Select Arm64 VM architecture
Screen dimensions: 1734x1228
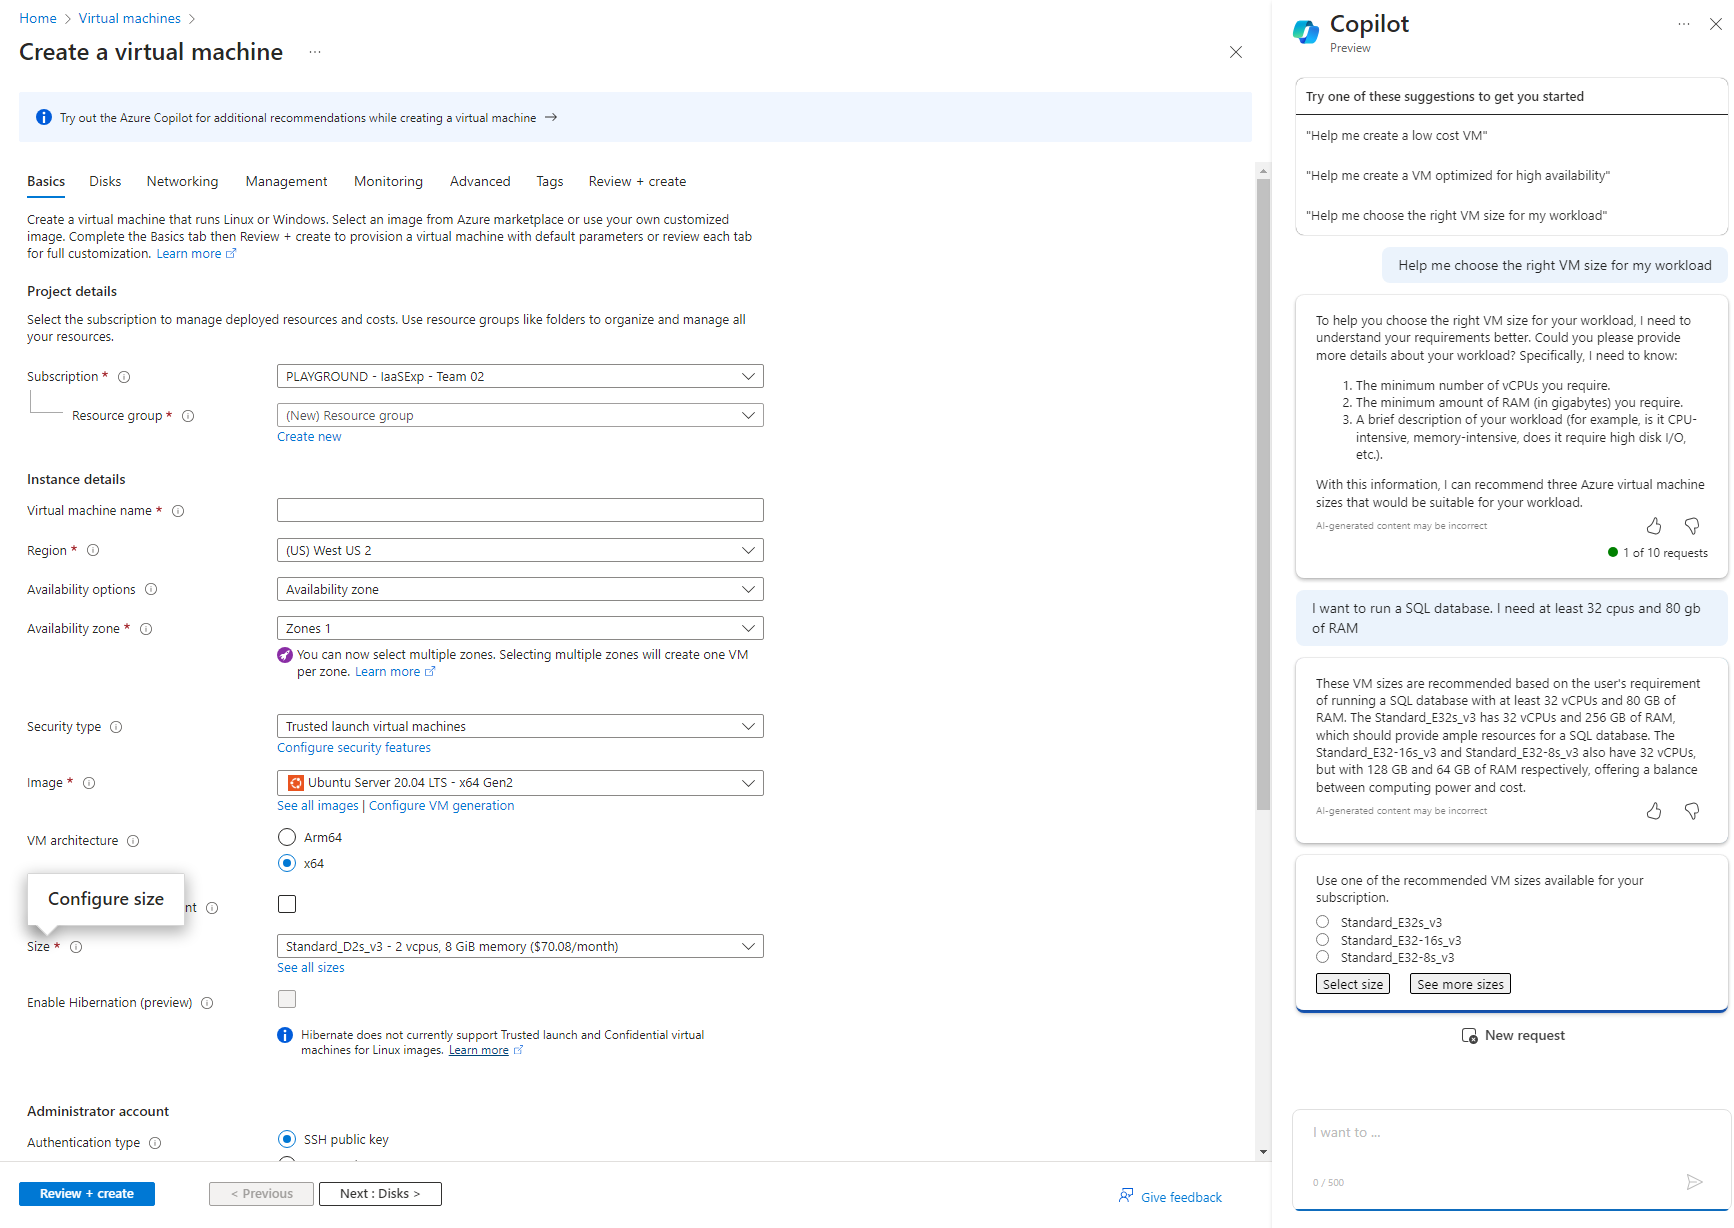pos(287,837)
